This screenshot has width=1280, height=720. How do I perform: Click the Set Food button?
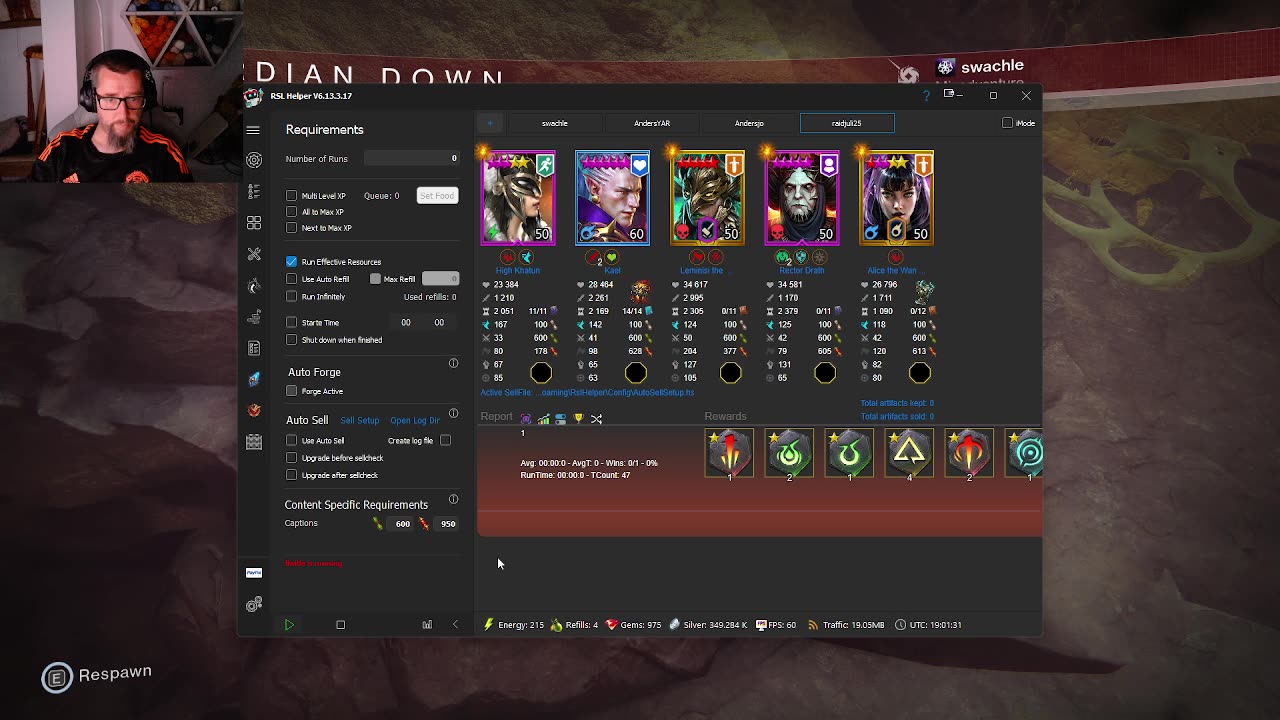pyautogui.click(x=437, y=196)
